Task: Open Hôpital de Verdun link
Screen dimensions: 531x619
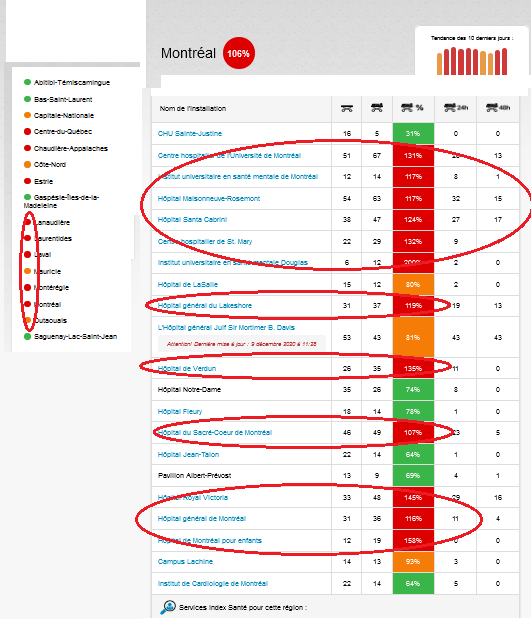Action: coord(187,369)
